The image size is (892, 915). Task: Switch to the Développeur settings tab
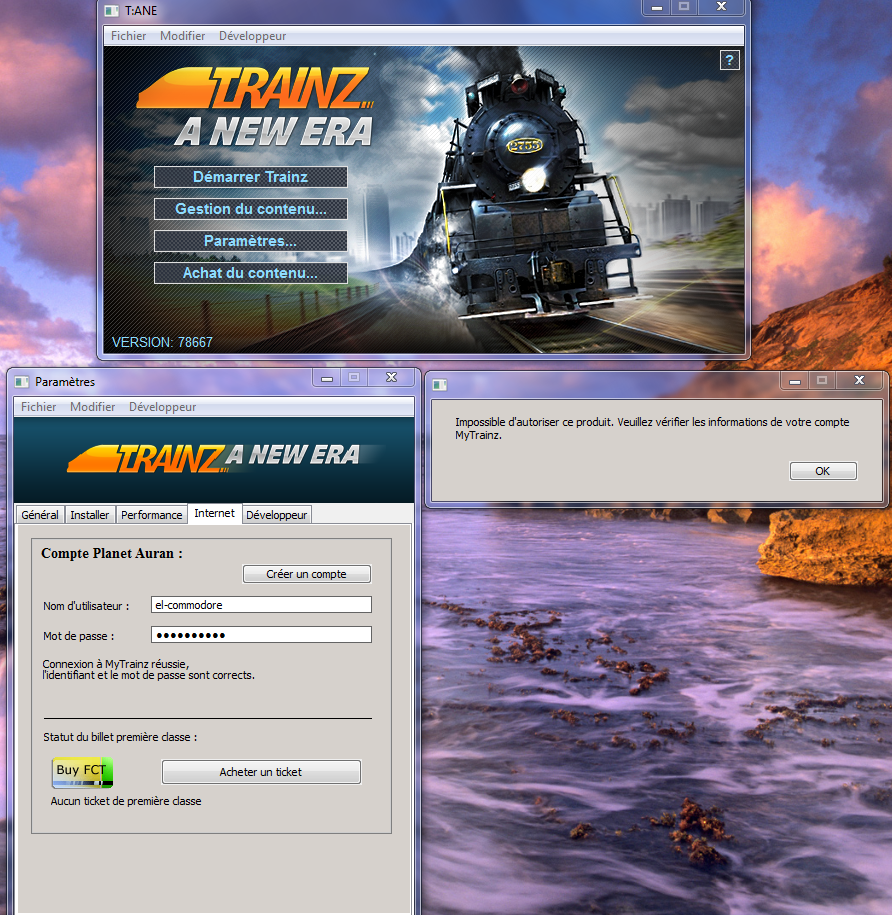(x=276, y=515)
